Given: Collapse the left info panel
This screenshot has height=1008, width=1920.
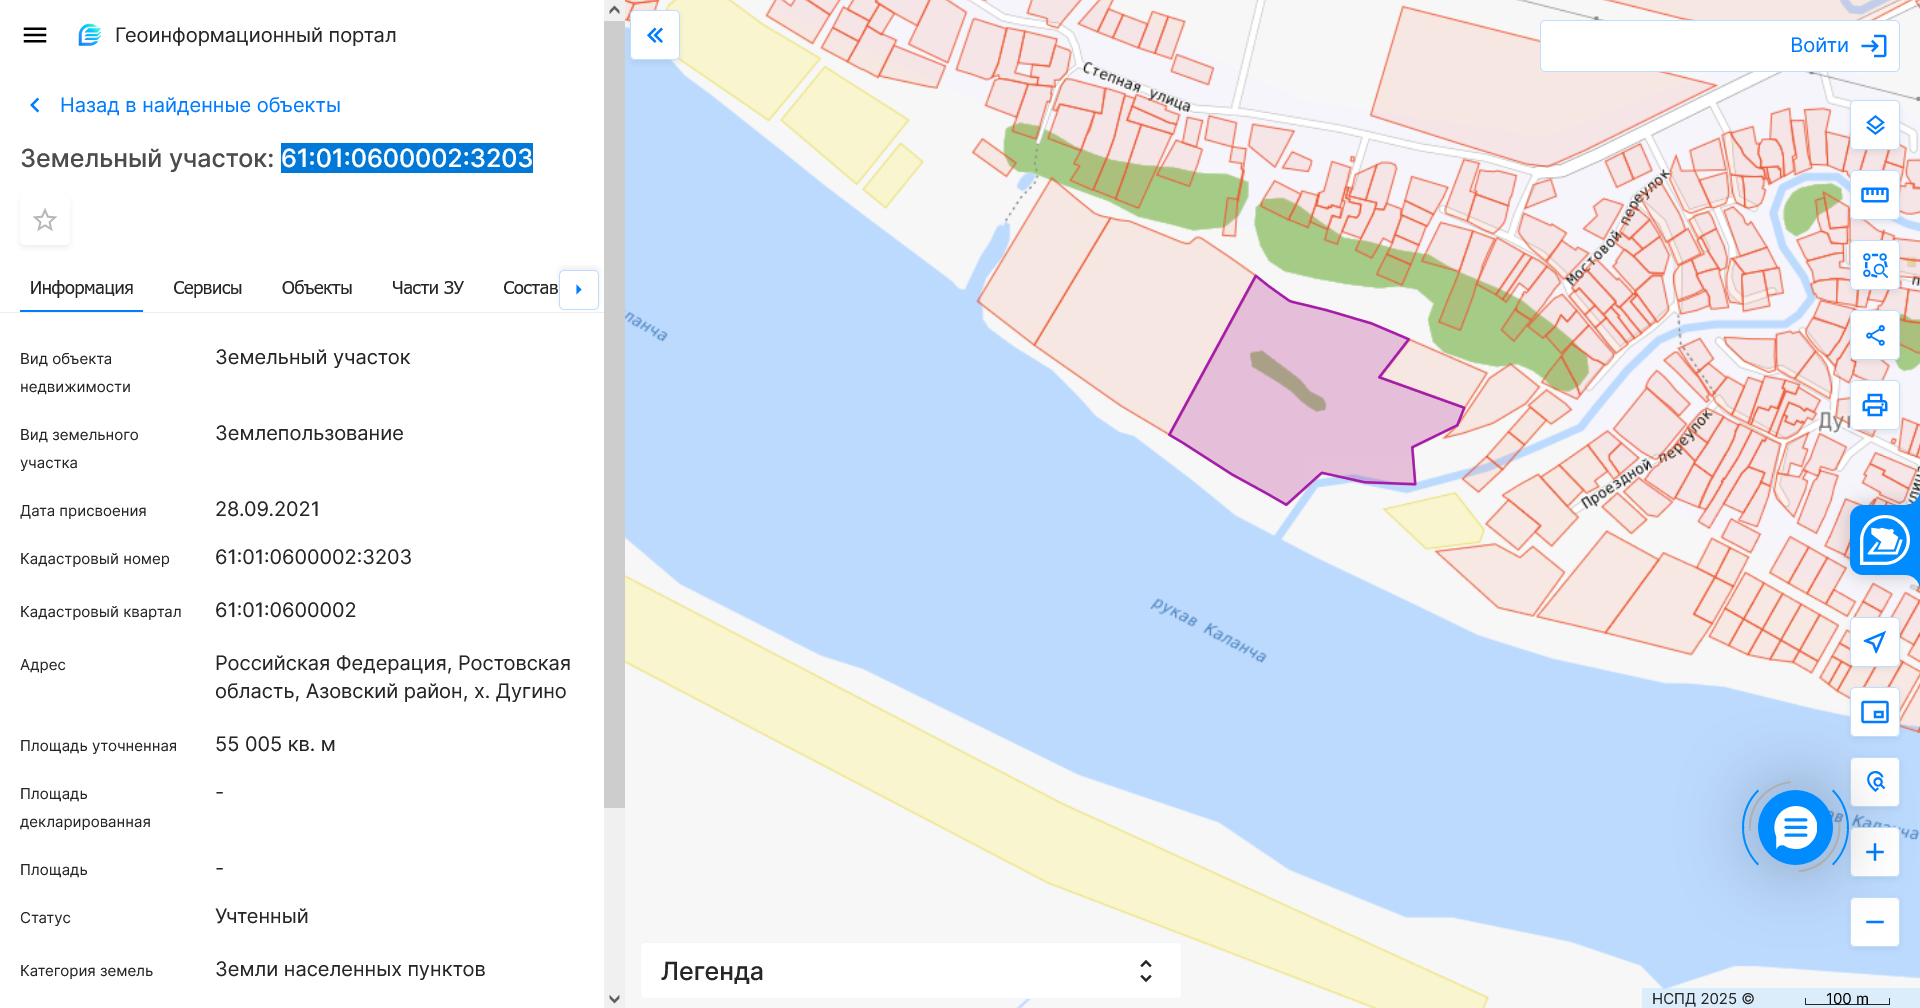Looking at the screenshot, I should pos(655,34).
